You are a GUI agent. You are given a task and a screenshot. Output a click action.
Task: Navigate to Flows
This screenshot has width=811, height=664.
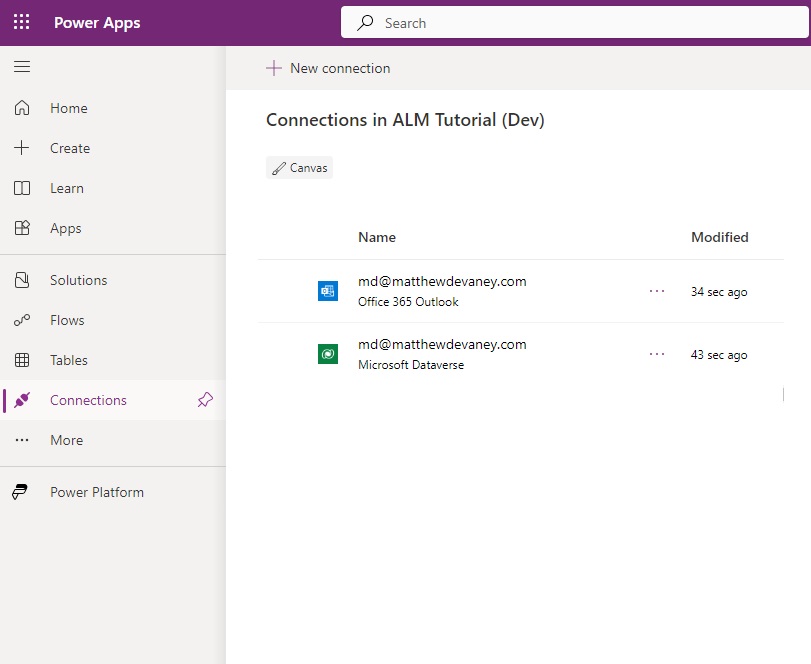(x=113, y=320)
